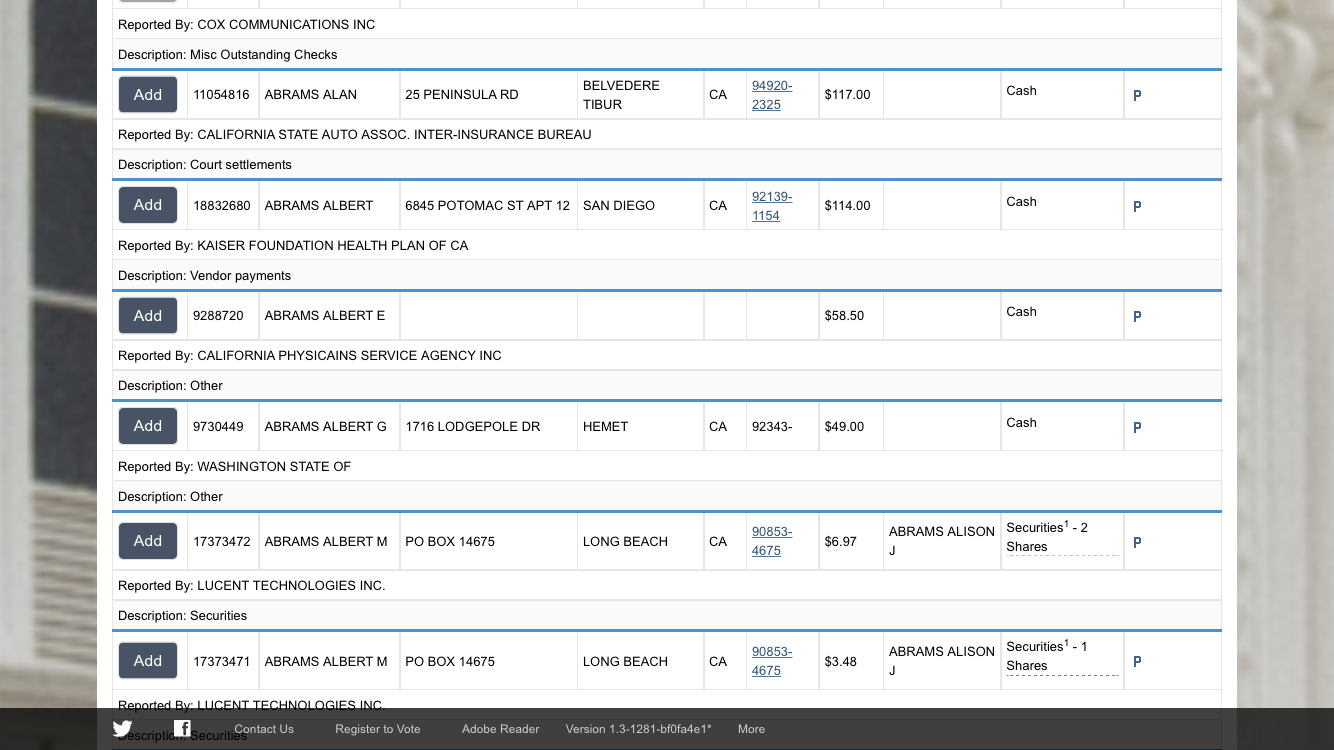
Task: Add property 9288720 for ABRAMS ALBERT E
Action: tap(148, 316)
